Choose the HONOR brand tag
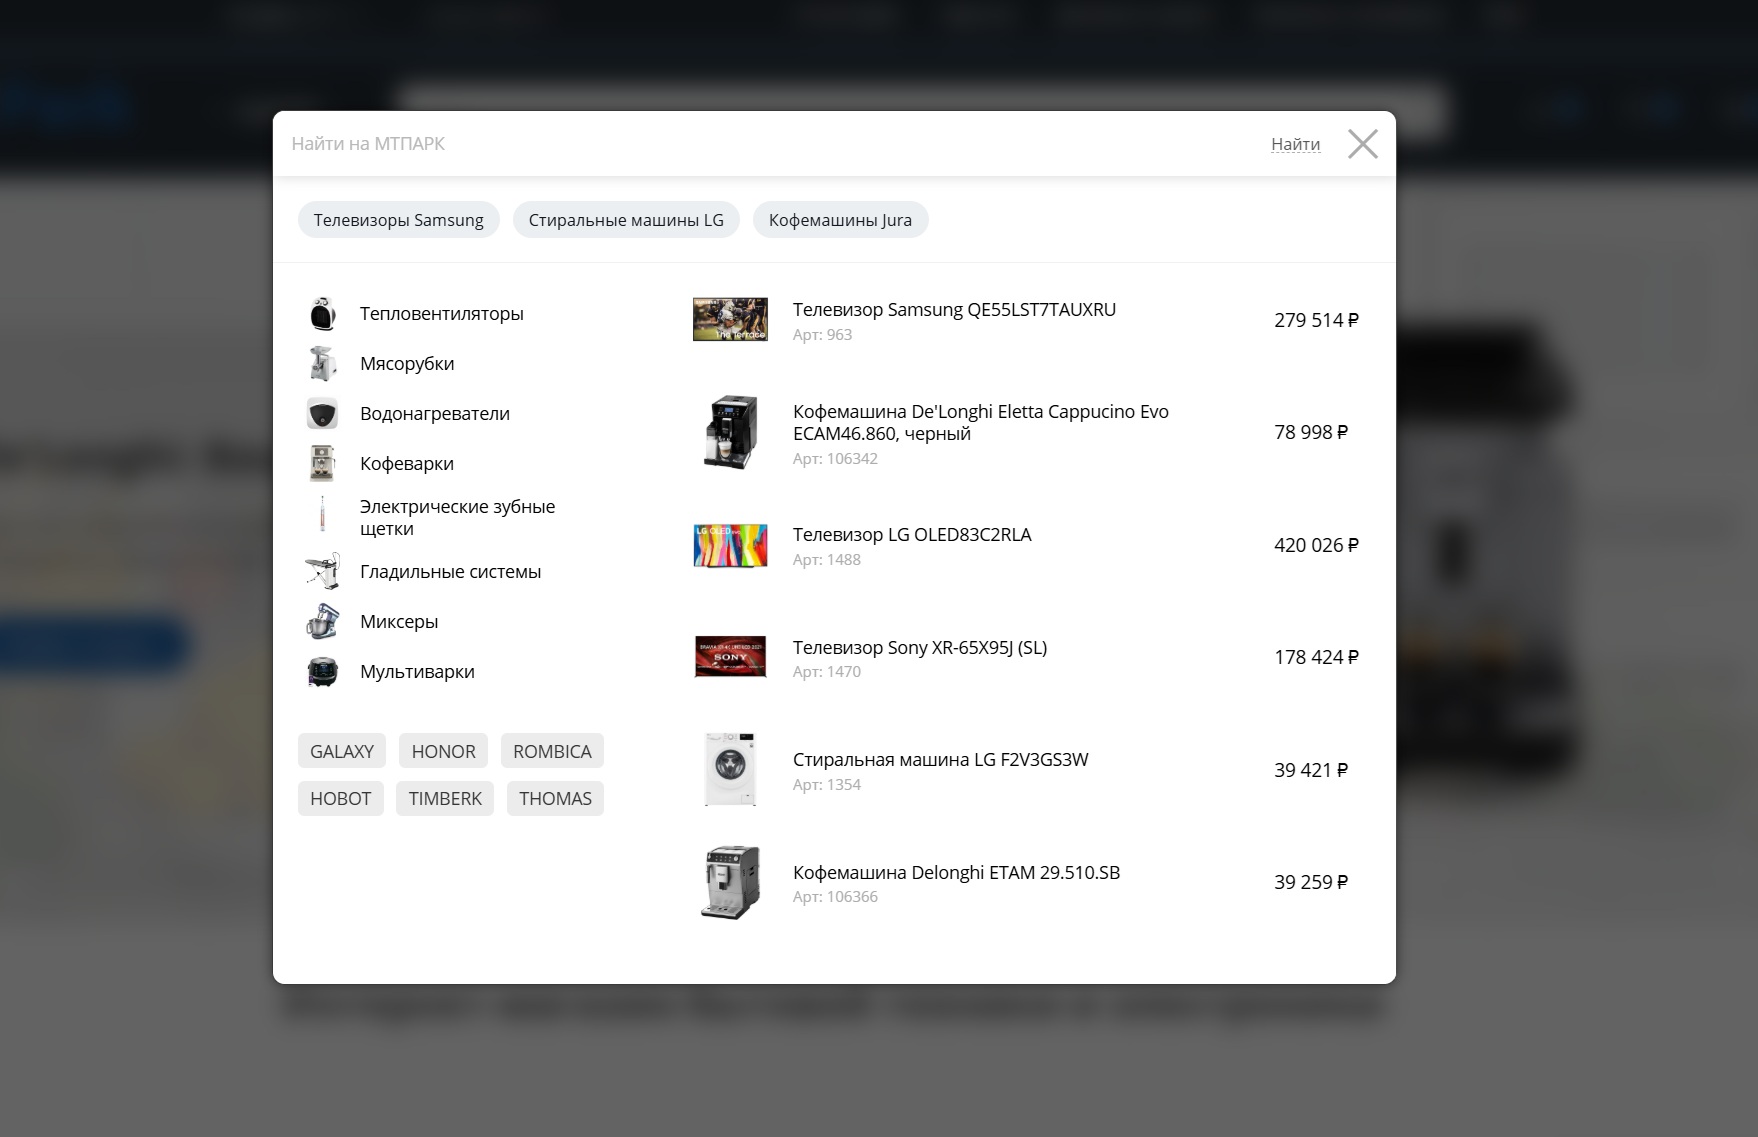This screenshot has width=1758, height=1137. [x=443, y=751]
